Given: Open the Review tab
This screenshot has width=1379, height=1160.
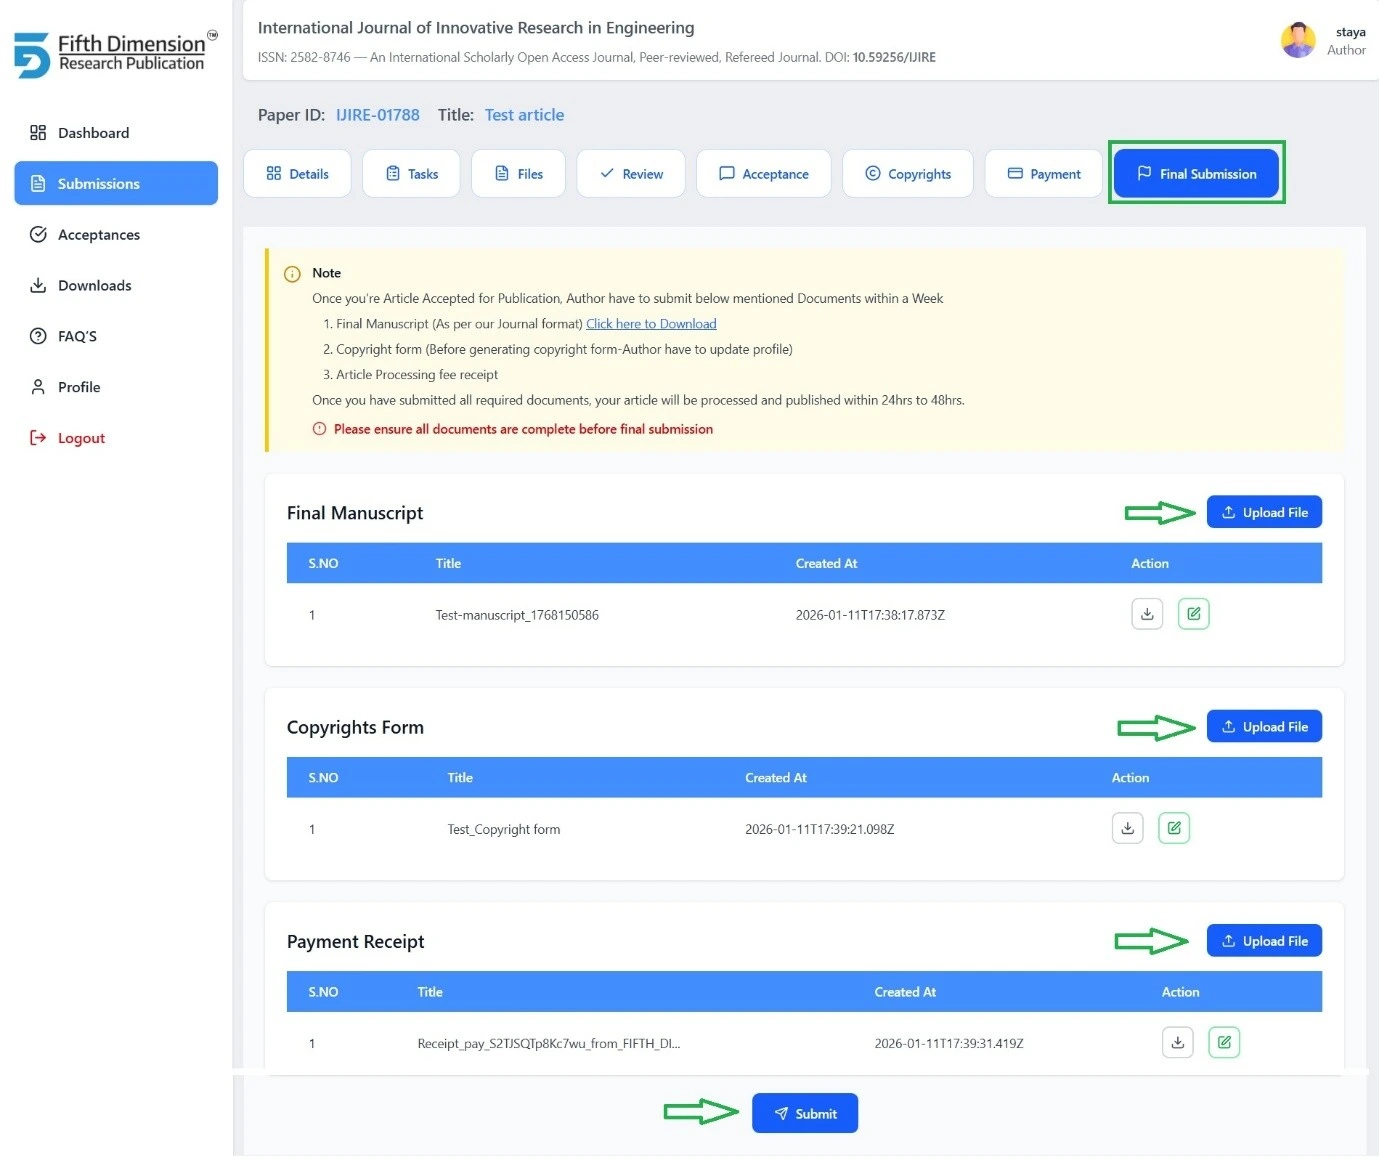Looking at the screenshot, I should (631, 174).
